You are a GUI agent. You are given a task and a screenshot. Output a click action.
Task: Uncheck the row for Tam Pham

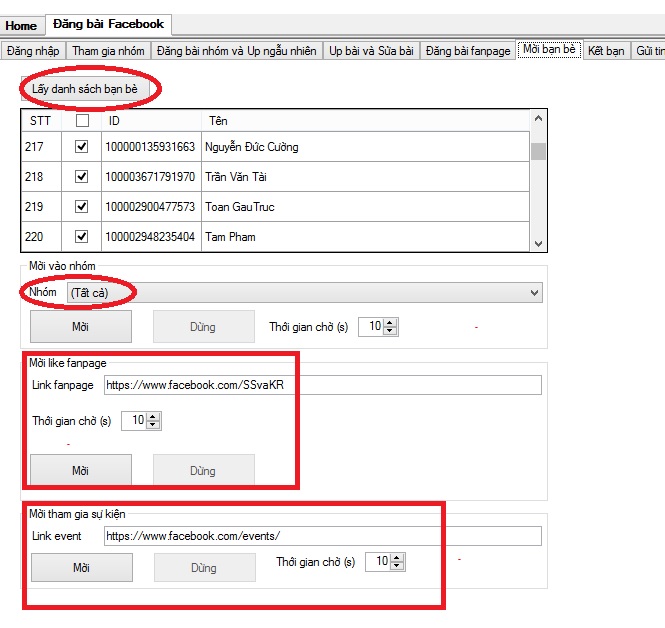[81, 237]
